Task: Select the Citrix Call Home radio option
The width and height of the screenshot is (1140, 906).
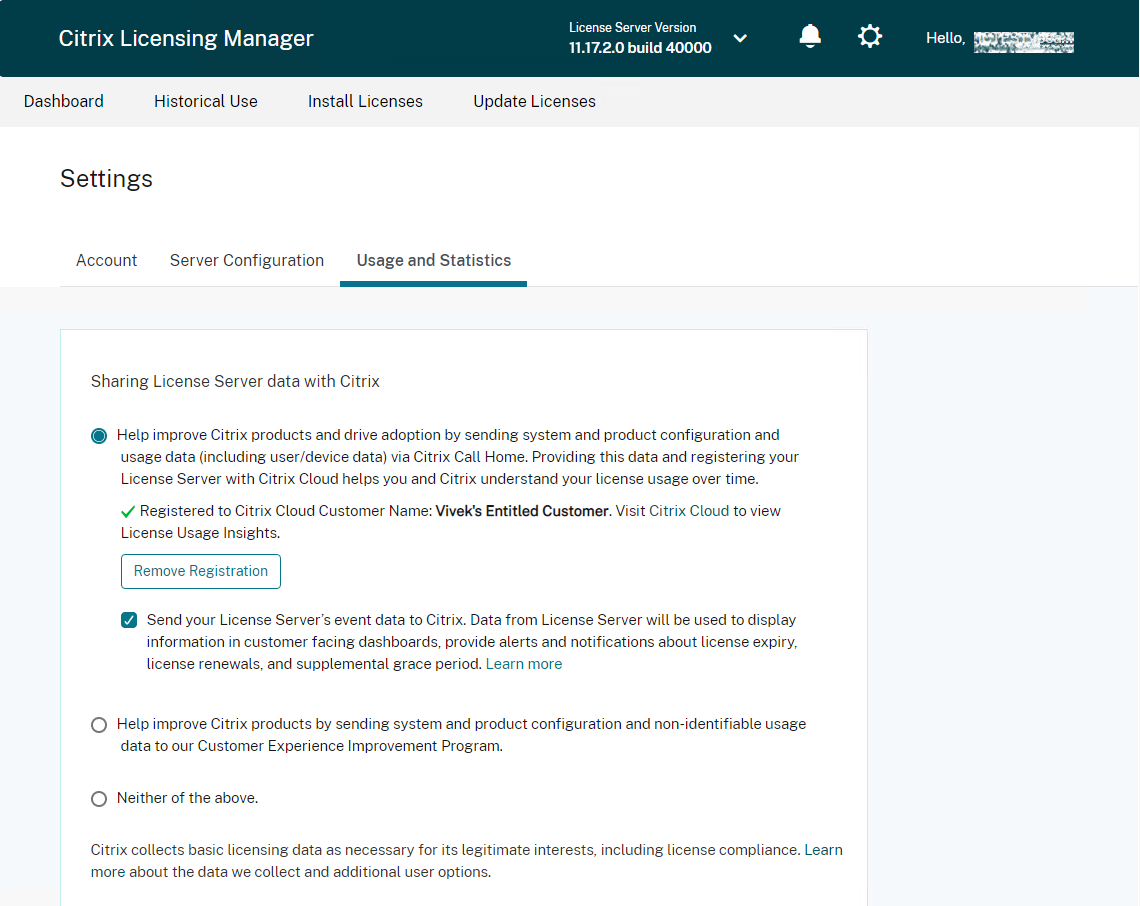Action: pos(99,436)
